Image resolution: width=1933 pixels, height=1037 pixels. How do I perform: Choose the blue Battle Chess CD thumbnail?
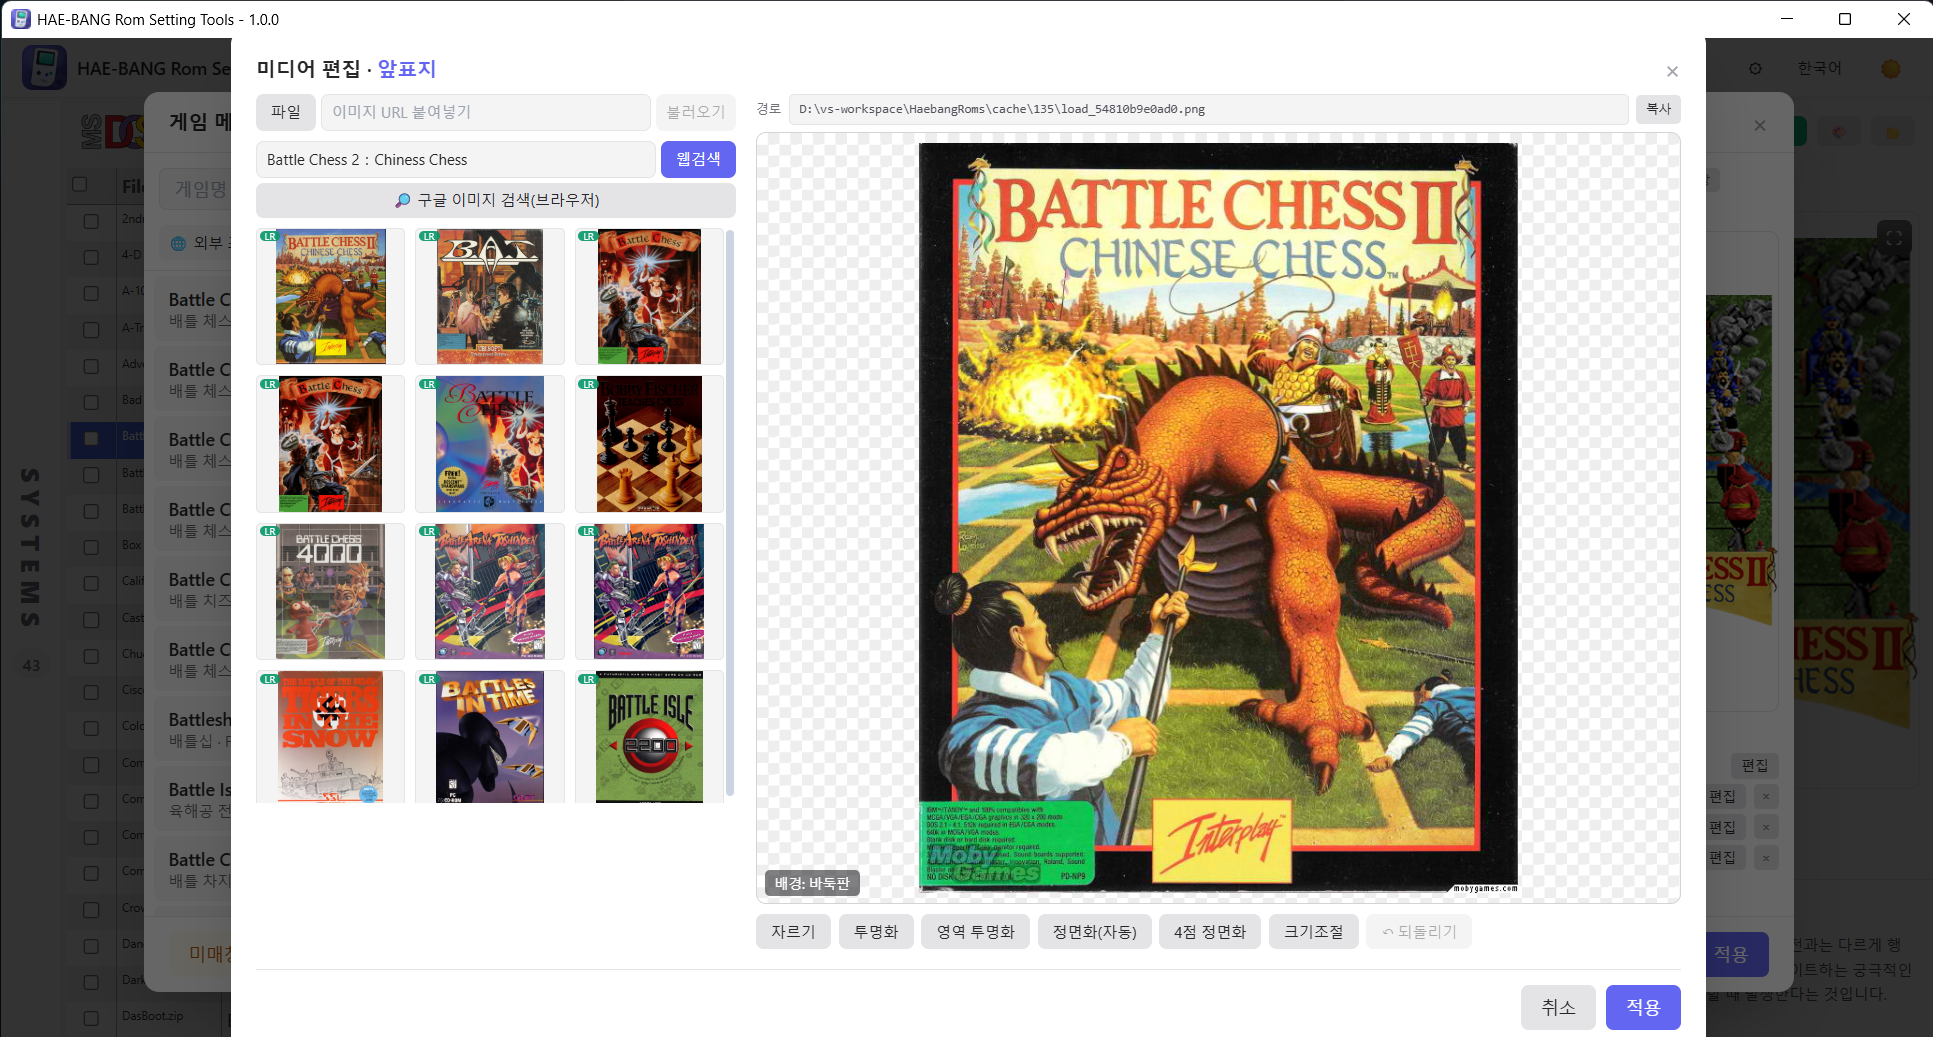[x=490, y=444]
